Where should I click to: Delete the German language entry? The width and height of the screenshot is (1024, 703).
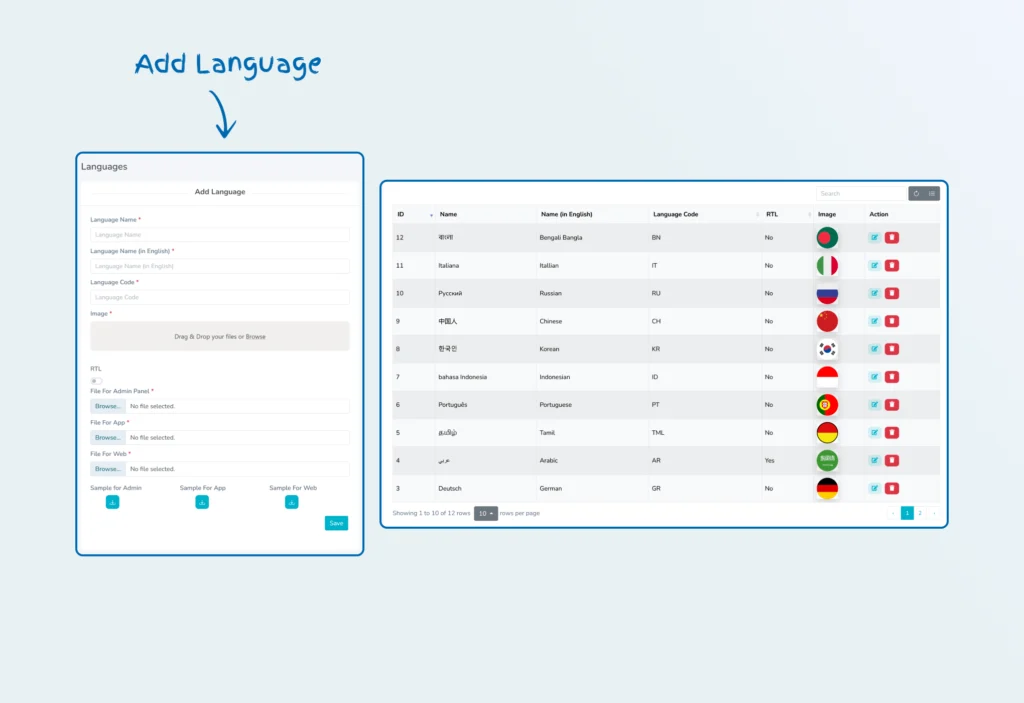click(892, 488)
